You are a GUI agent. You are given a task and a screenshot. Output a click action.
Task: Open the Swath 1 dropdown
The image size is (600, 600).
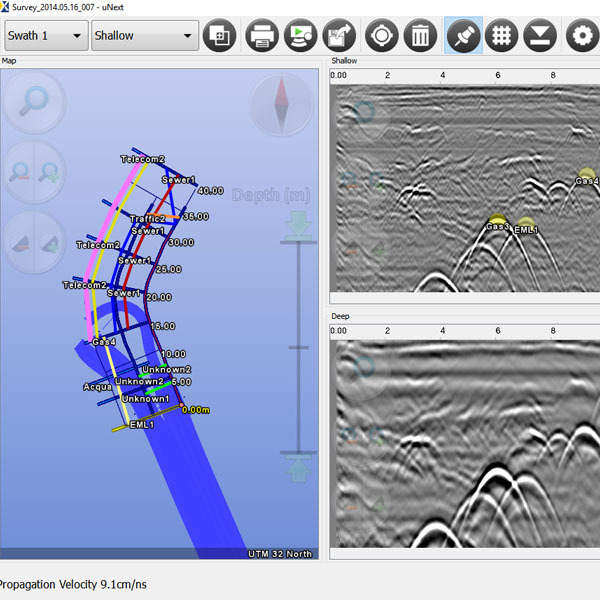click(44, 36)
